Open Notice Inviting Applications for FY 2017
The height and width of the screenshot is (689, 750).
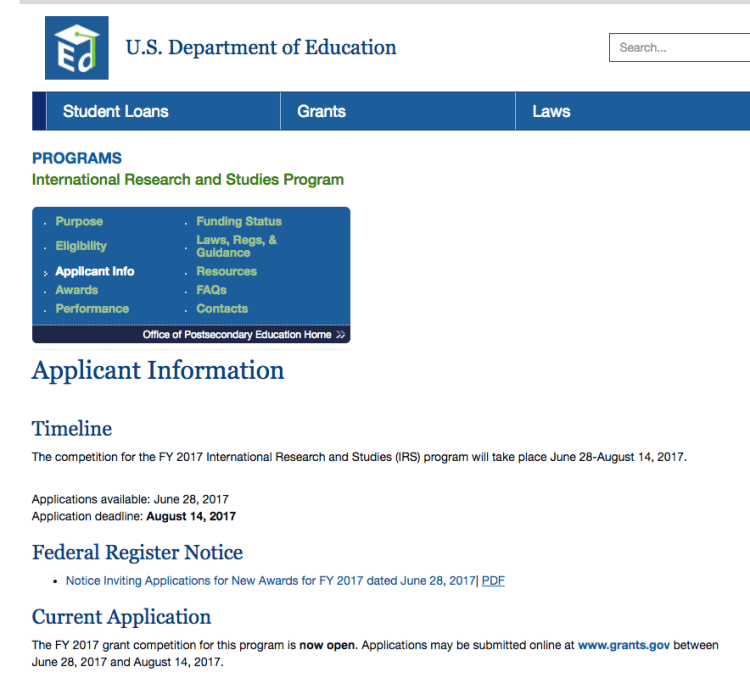pyautogui.click(x=270, y=581)
